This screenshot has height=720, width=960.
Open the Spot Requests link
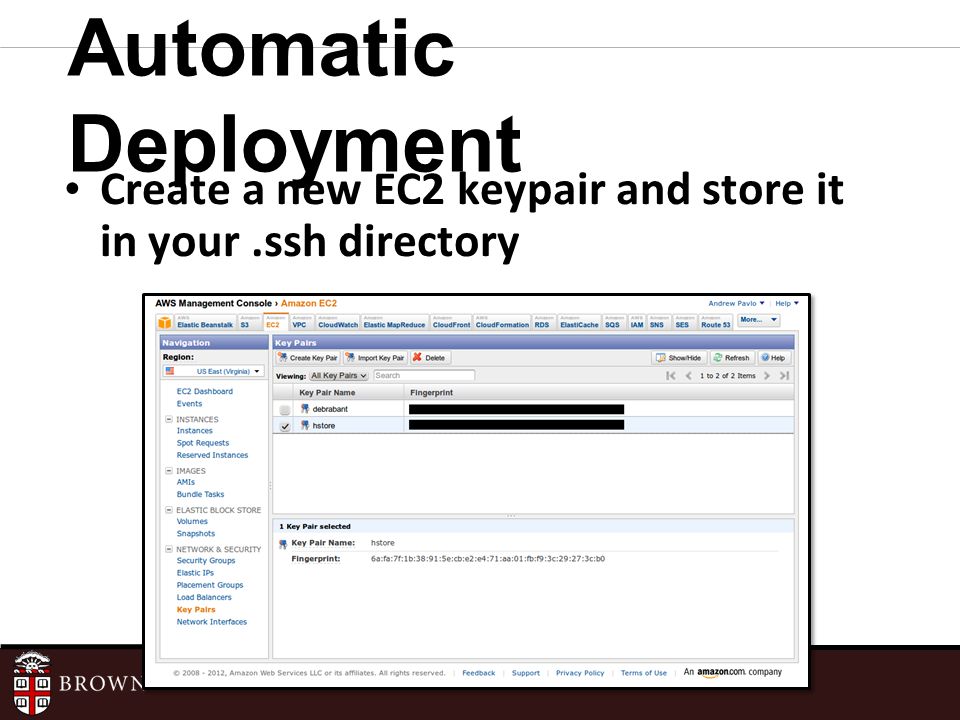coord(203,443)
